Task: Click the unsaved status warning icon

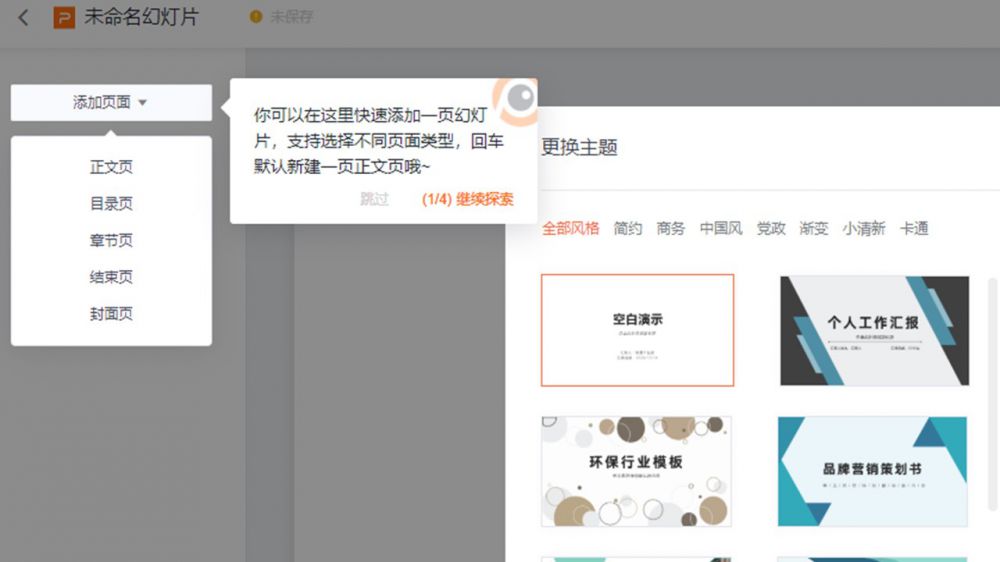Action: click(x=256, y=17)
